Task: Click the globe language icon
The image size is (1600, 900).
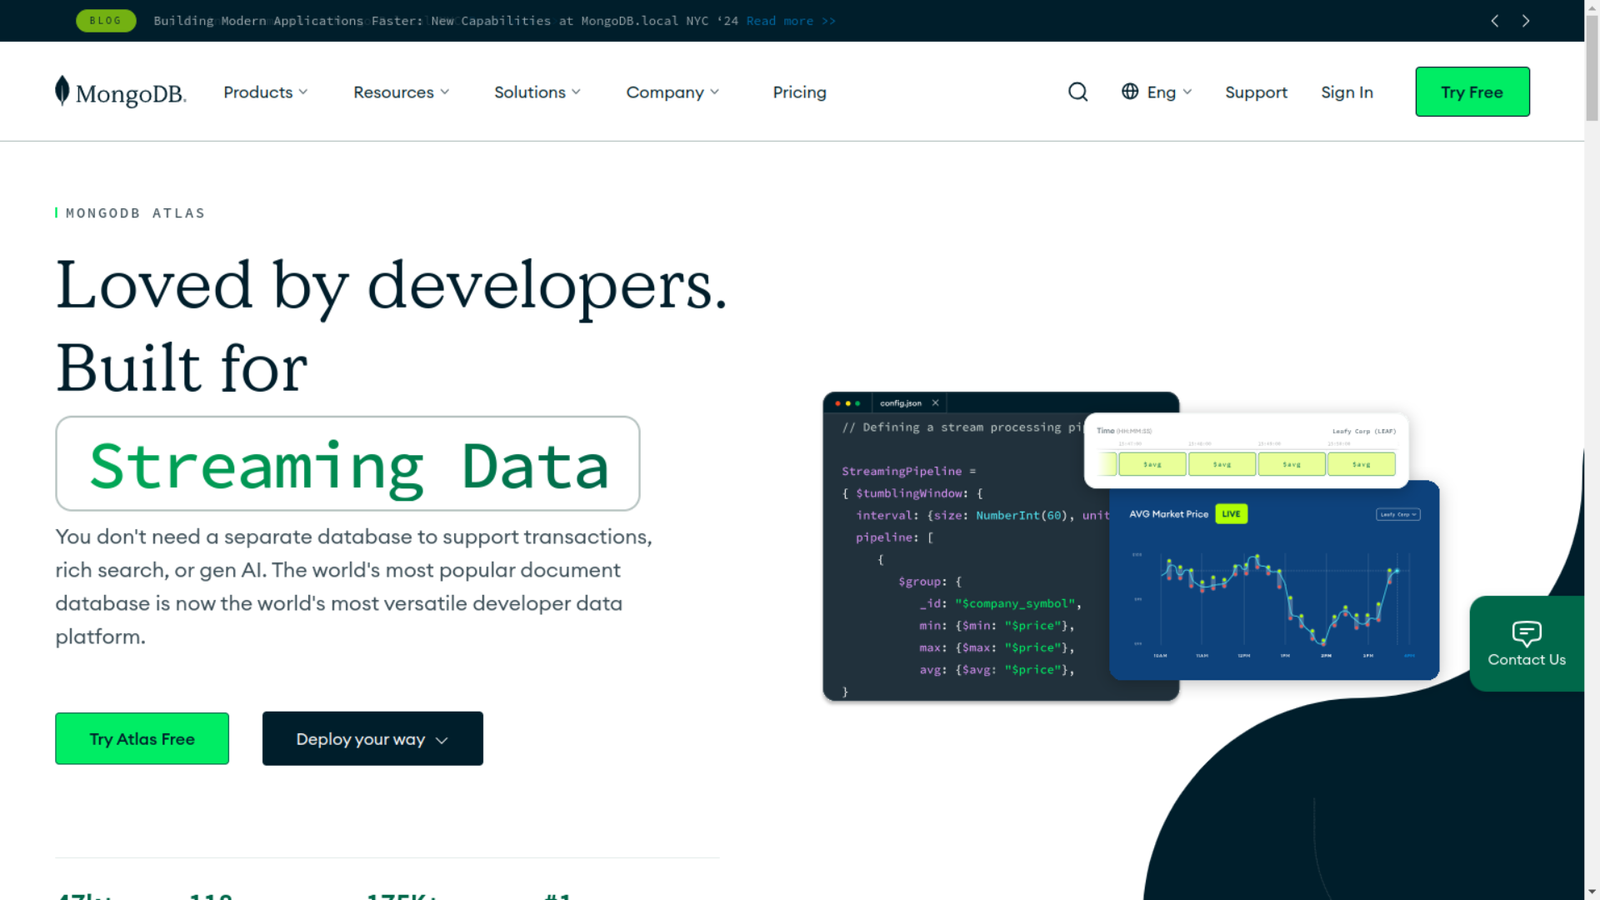Action: pyautogui.click(x=1130, y=91)
